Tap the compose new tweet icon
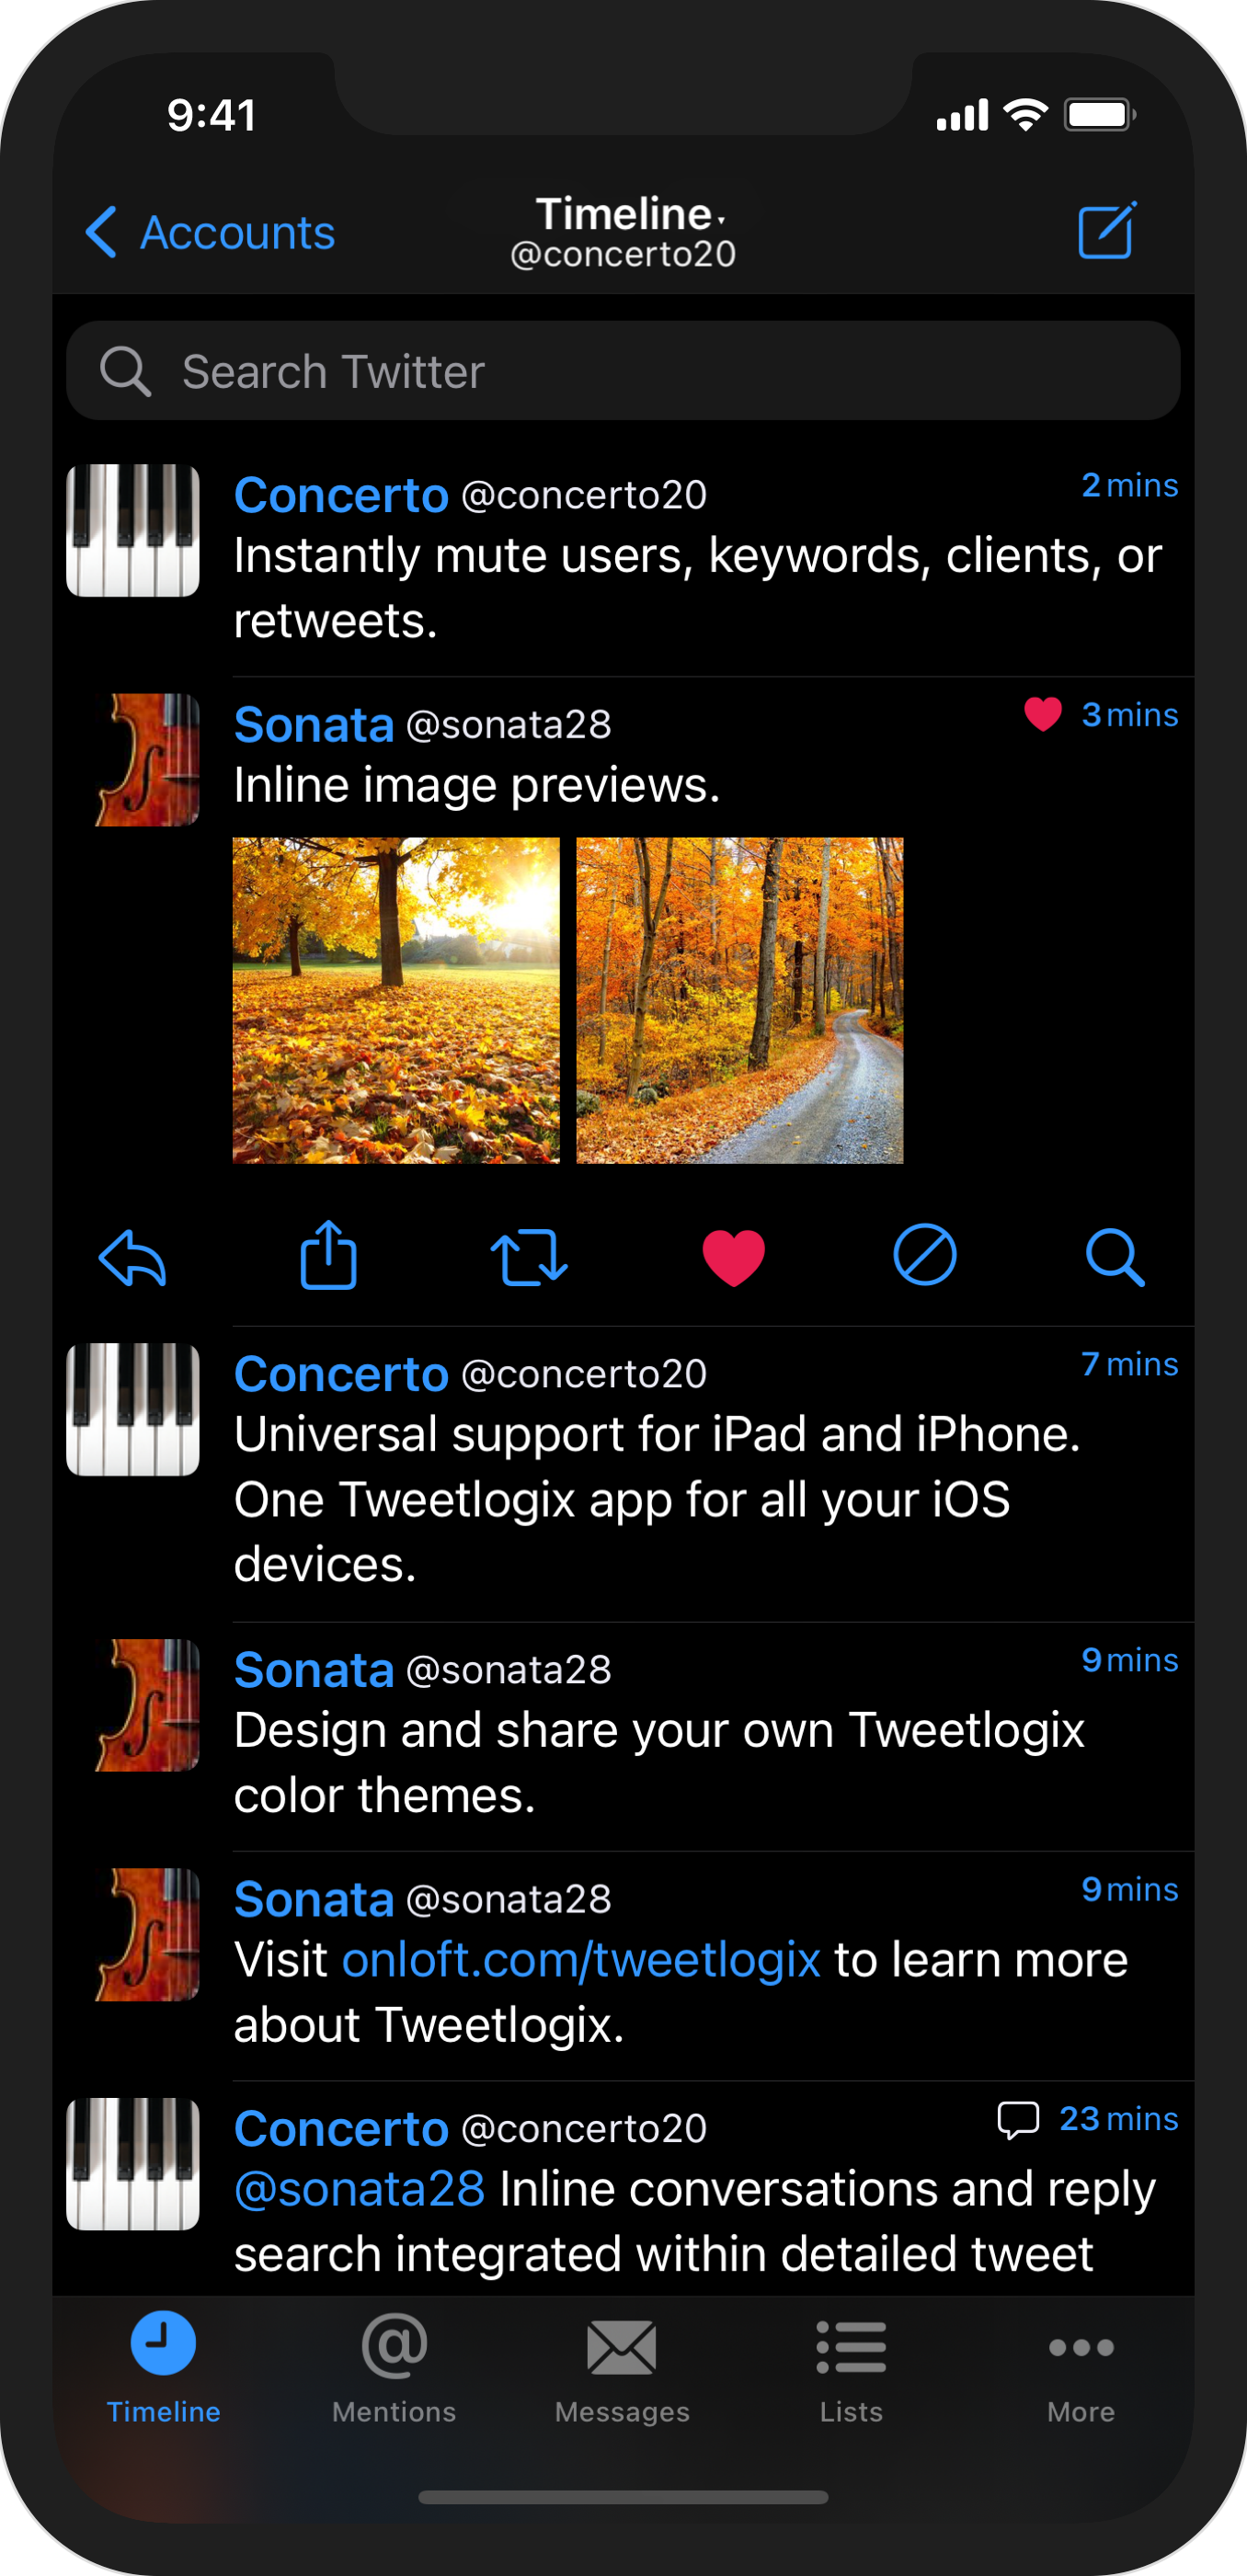This screenshot has width=1247, height=2576. pyautogui.click(x=1107, y=231)
